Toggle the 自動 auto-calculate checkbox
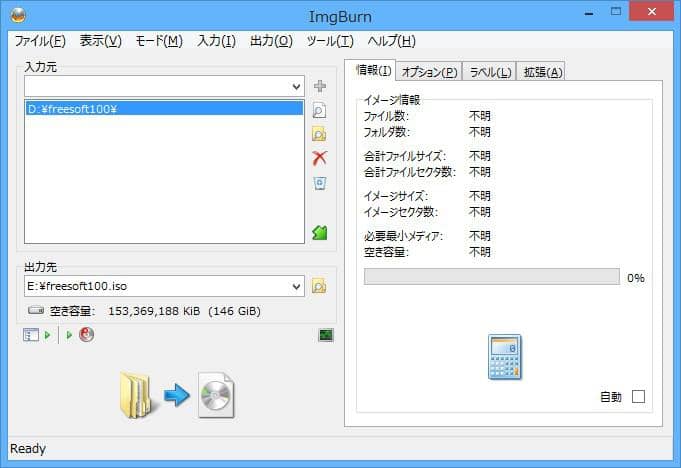The width and height of the screenshot is (681, 468). click(x=638, y=396)
